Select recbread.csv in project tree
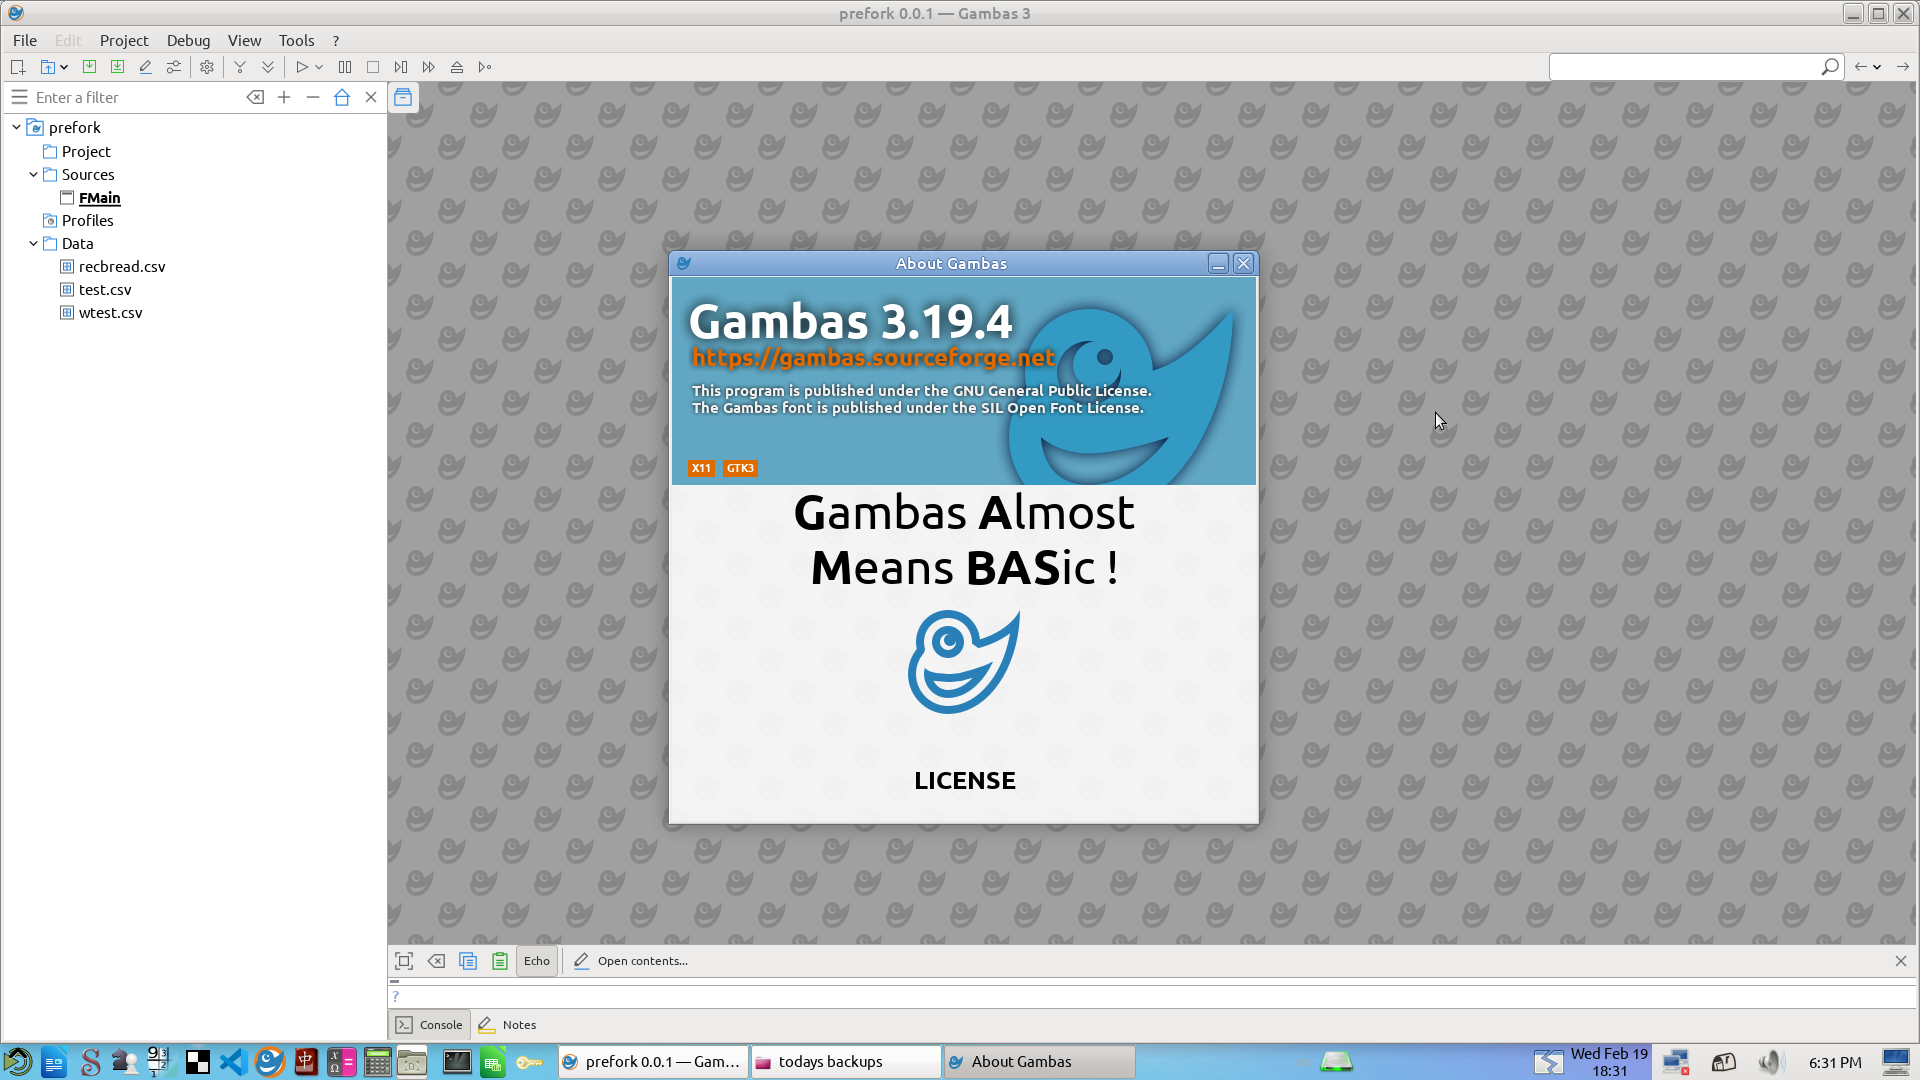 tap(122, 267)
